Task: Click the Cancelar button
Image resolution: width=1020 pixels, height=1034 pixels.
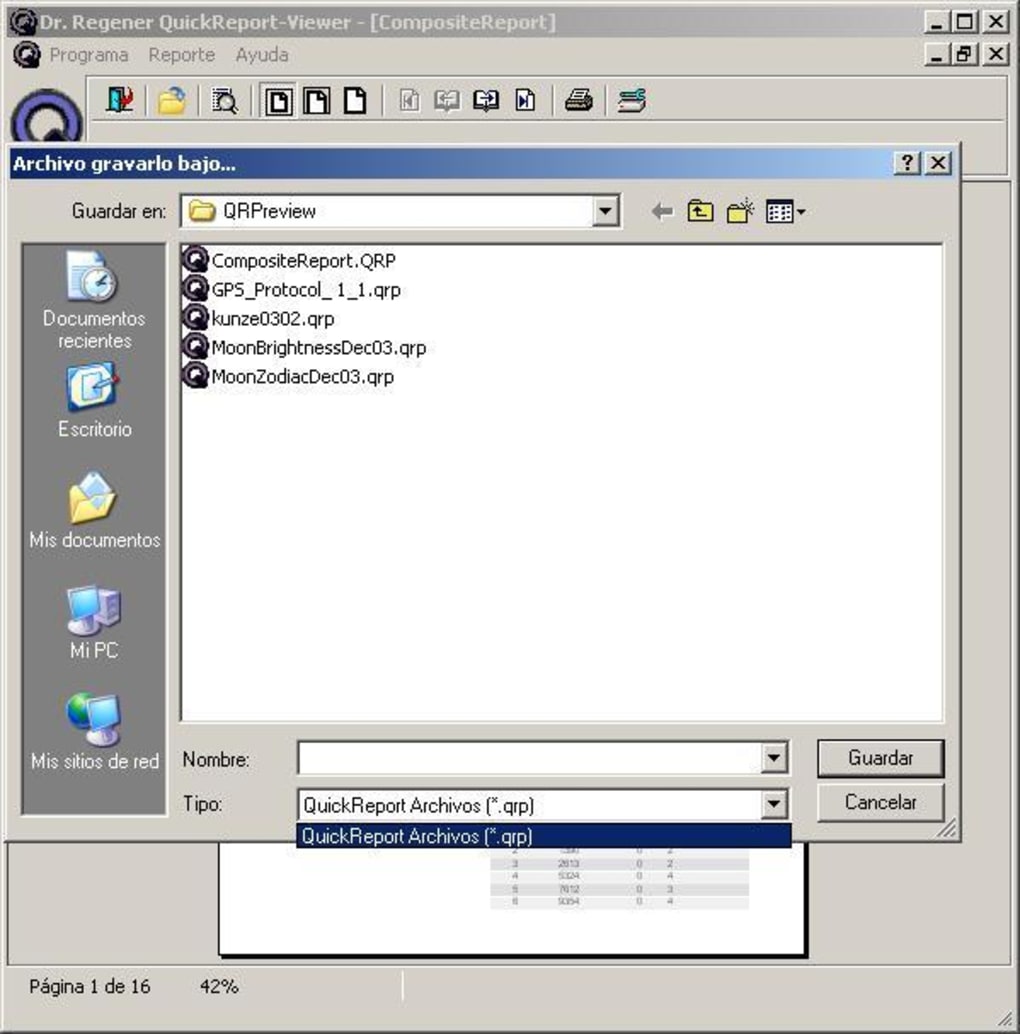Action: 880,803
